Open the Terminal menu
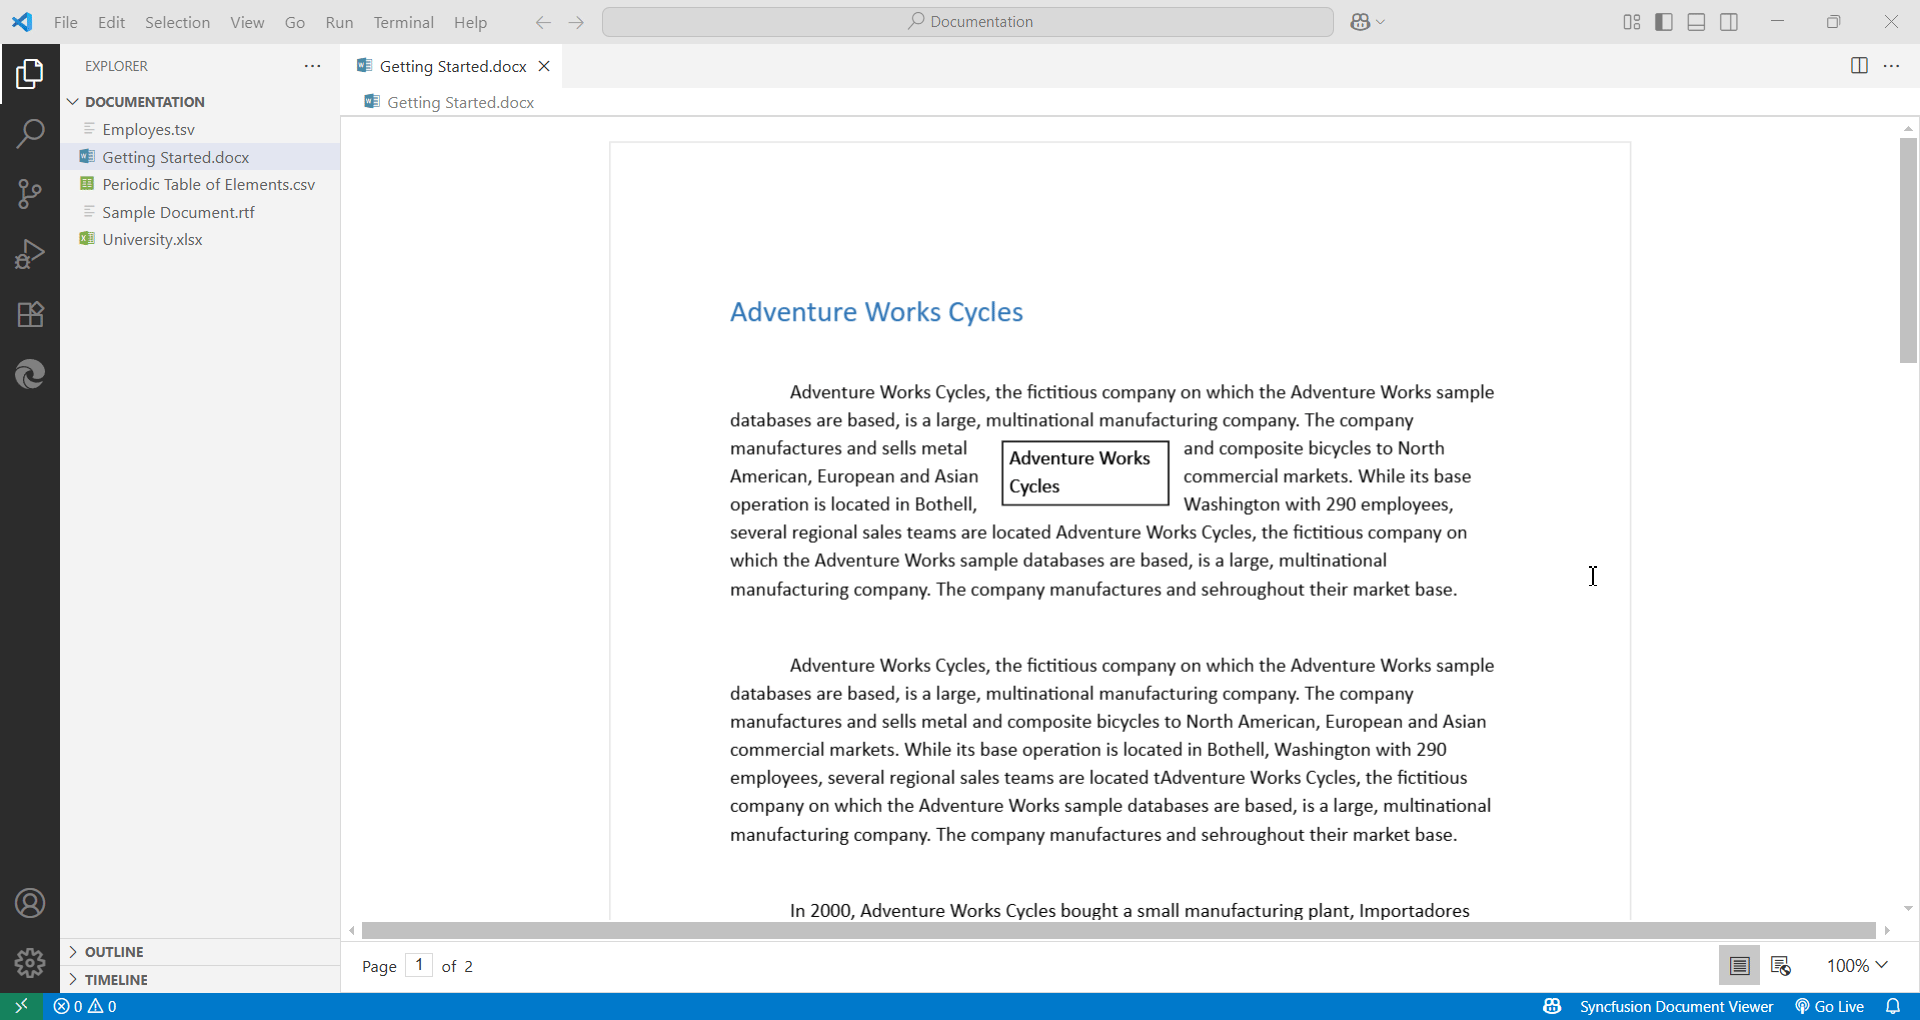Screen dimensions: 1920x1020 pos(404,22)
